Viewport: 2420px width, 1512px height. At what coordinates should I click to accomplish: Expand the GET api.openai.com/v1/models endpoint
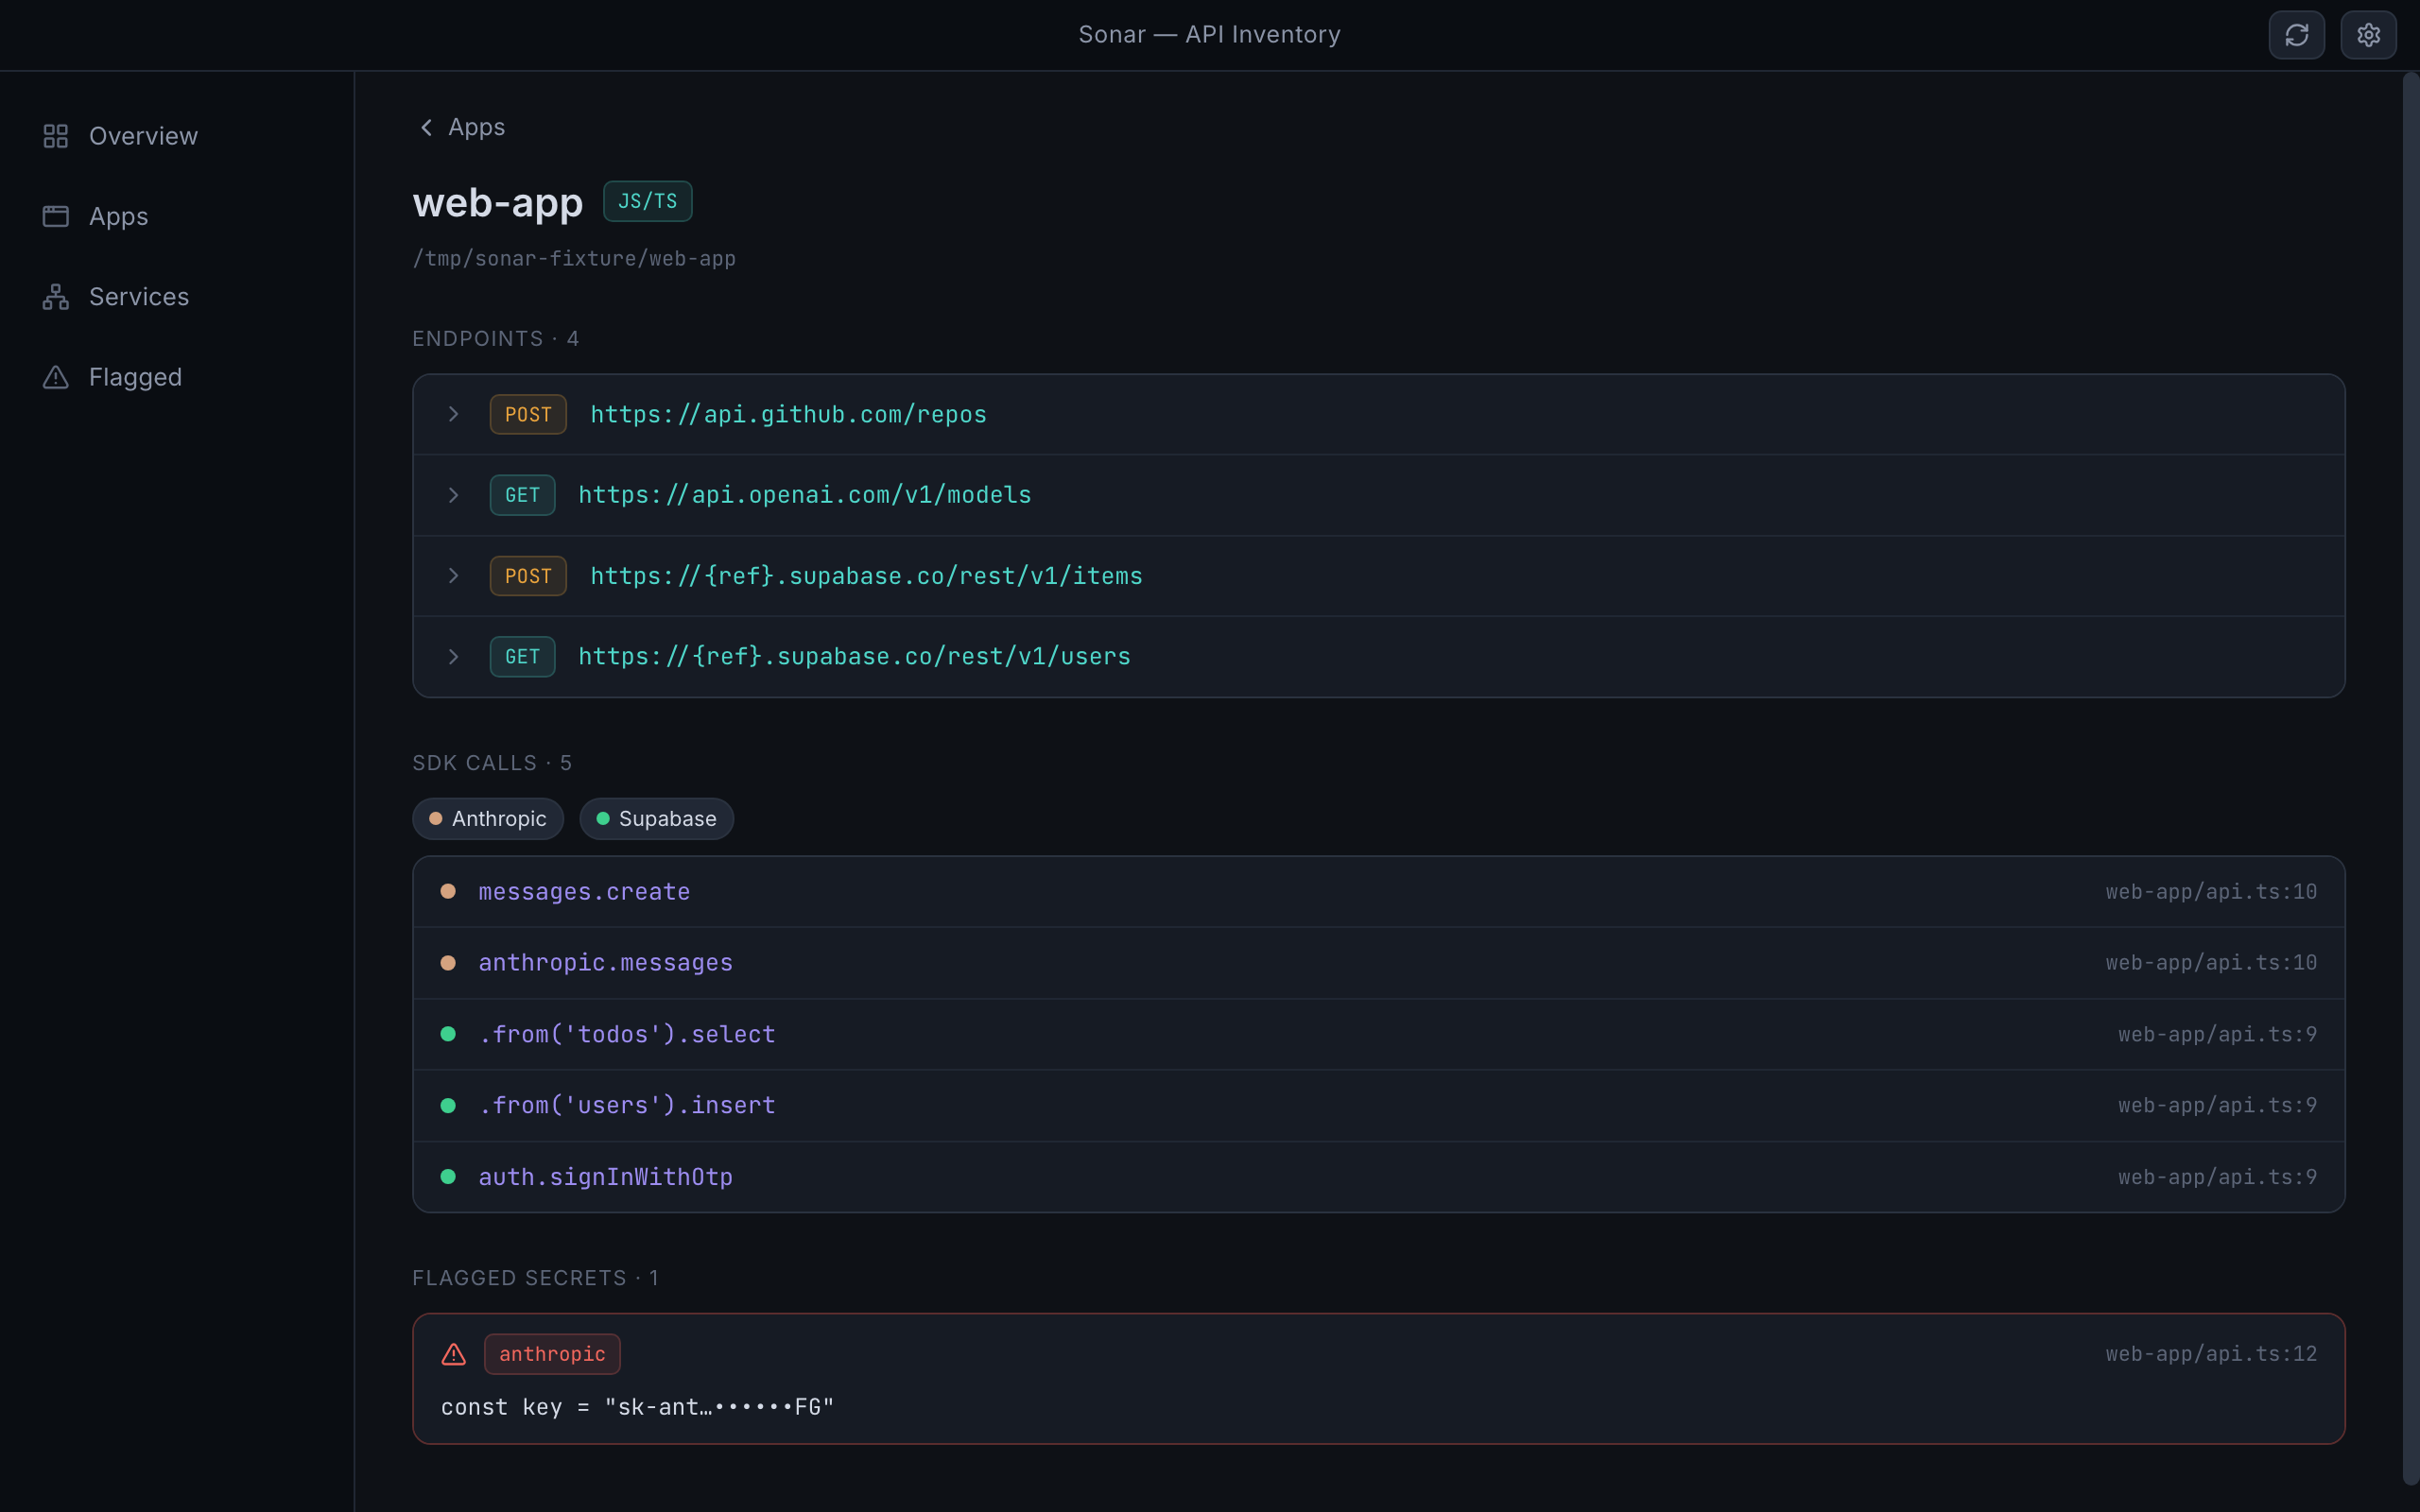[x=454, y=495]
